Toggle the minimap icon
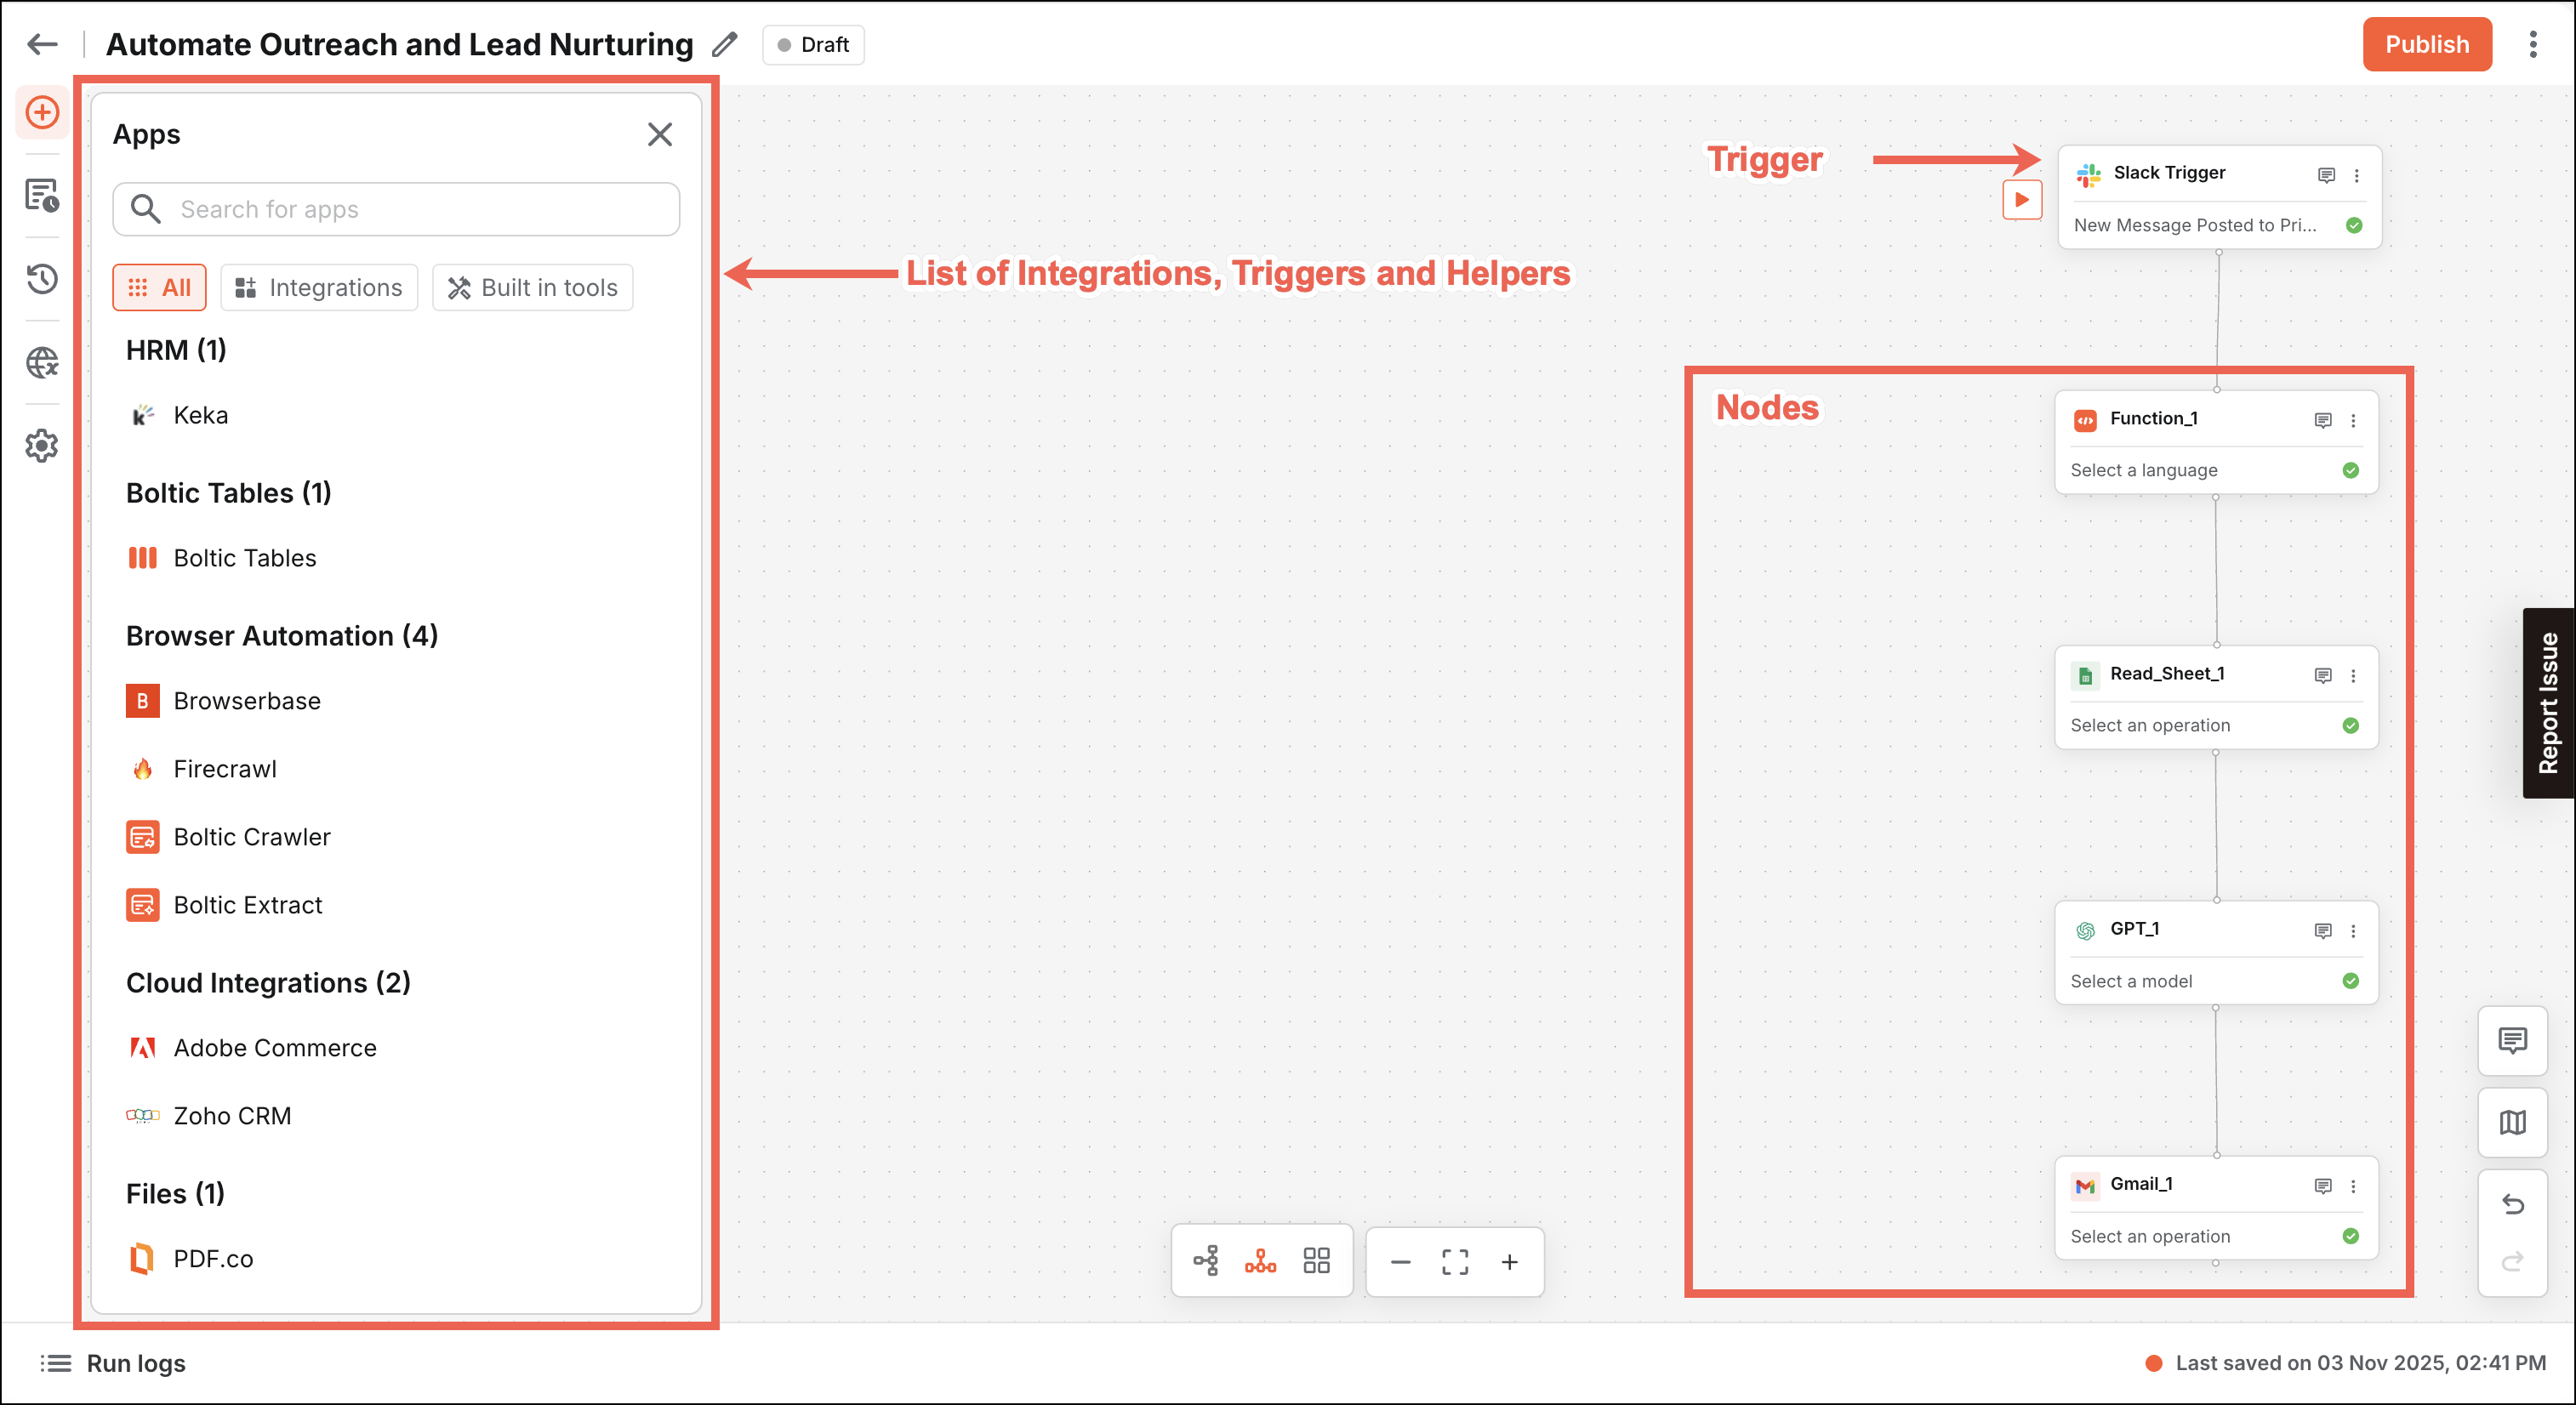The width and height of the screenshot is (2576, 1405). 2512,1123
